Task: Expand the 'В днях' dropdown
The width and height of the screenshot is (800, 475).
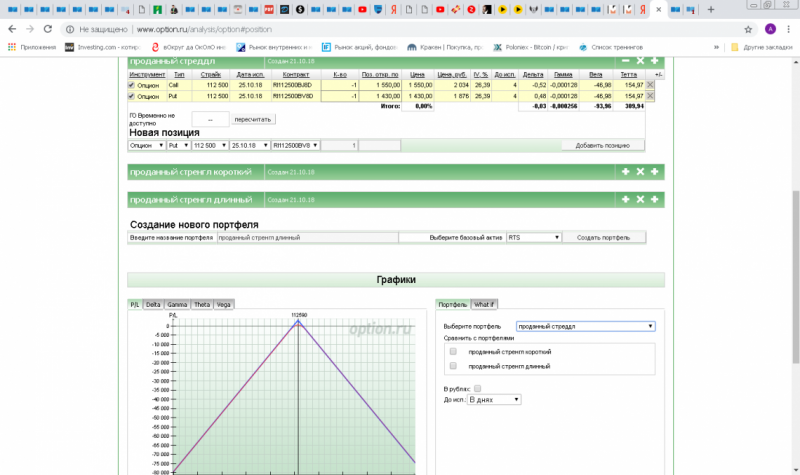Action: [494, 399]
